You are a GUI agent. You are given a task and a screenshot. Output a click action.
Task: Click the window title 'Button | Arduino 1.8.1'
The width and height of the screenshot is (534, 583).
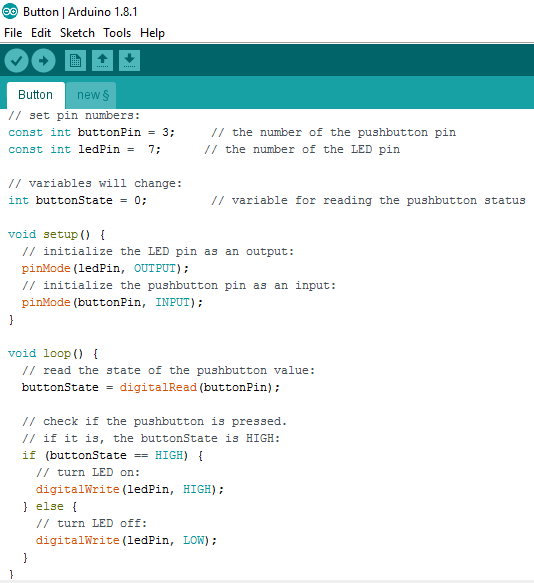tap(80, 12)
